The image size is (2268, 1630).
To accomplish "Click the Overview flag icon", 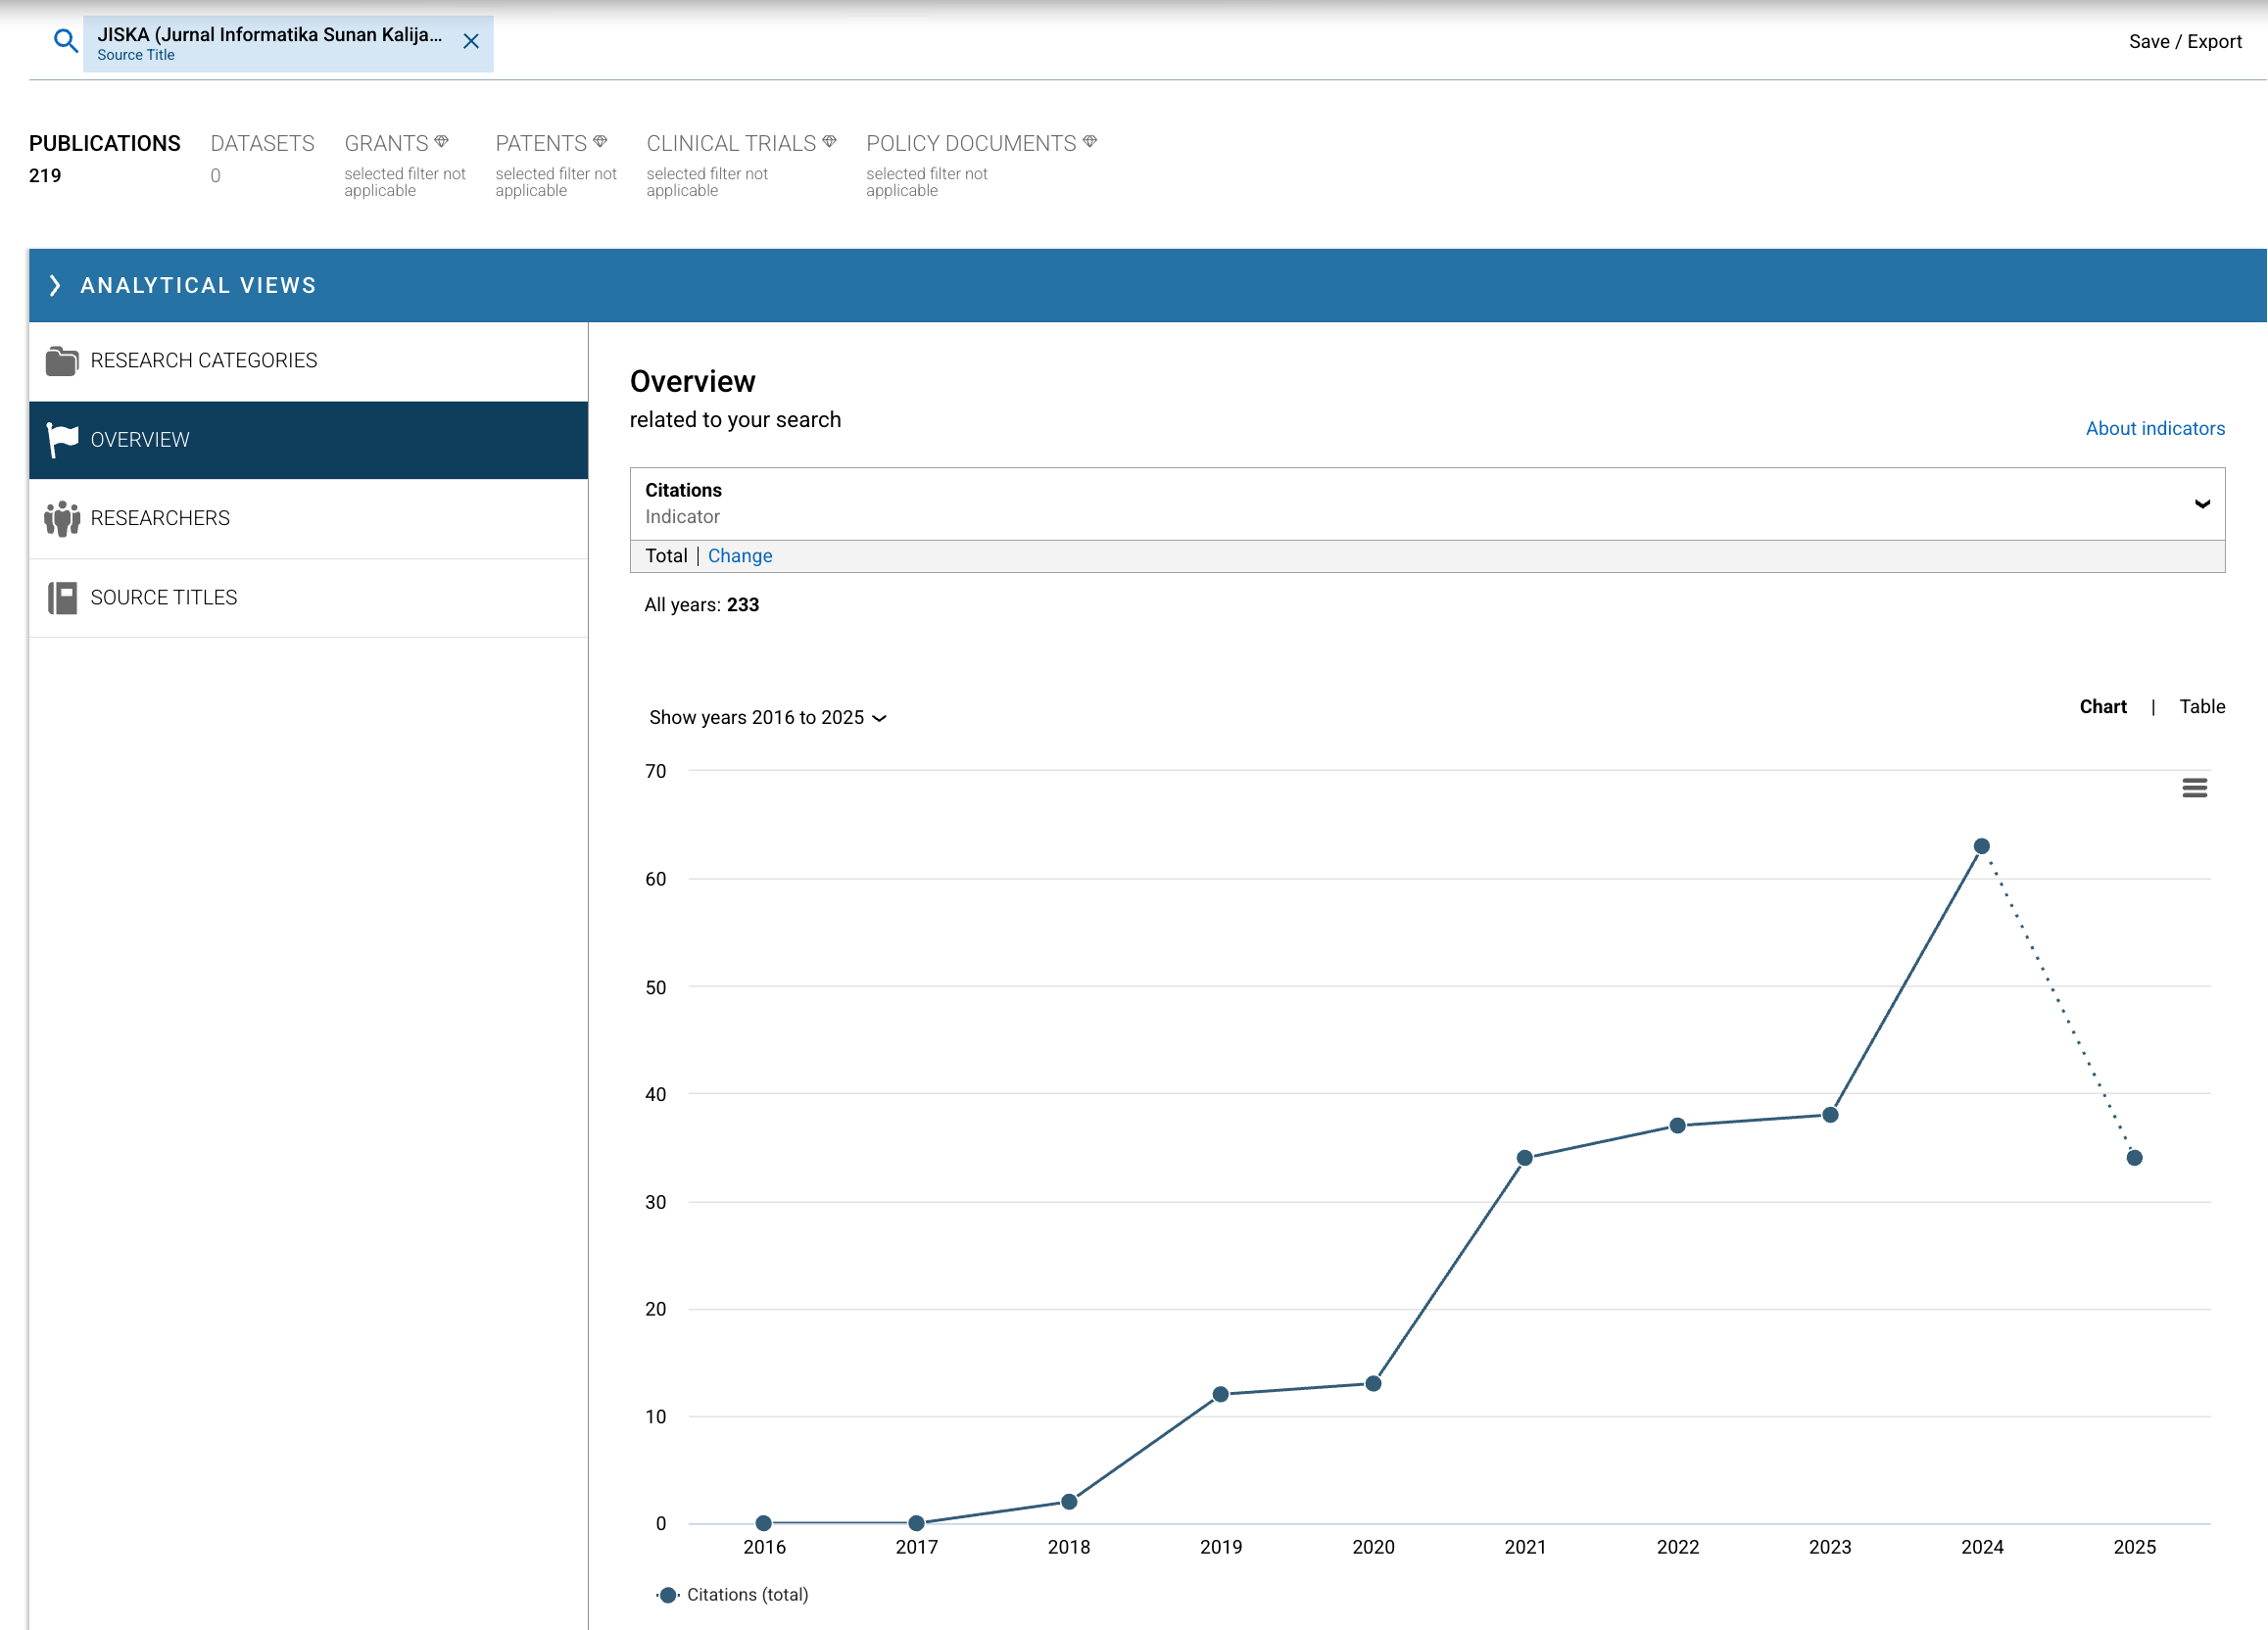I will pyautogui.click(x=62, y=440).
